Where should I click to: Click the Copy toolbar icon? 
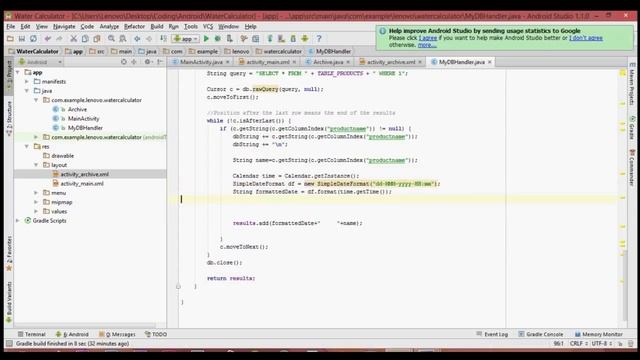pos(85,39)
